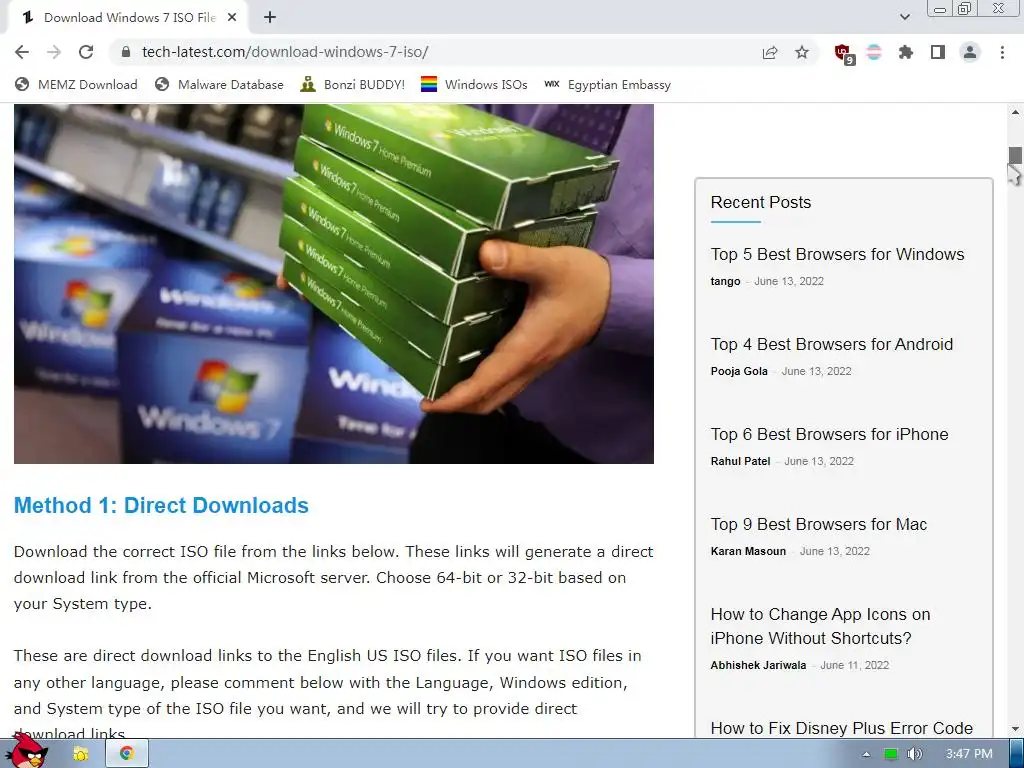Open the MEMZ Download bookmark
The width and height of the screenshot is (1024, 768).
(x=76, y=84)
